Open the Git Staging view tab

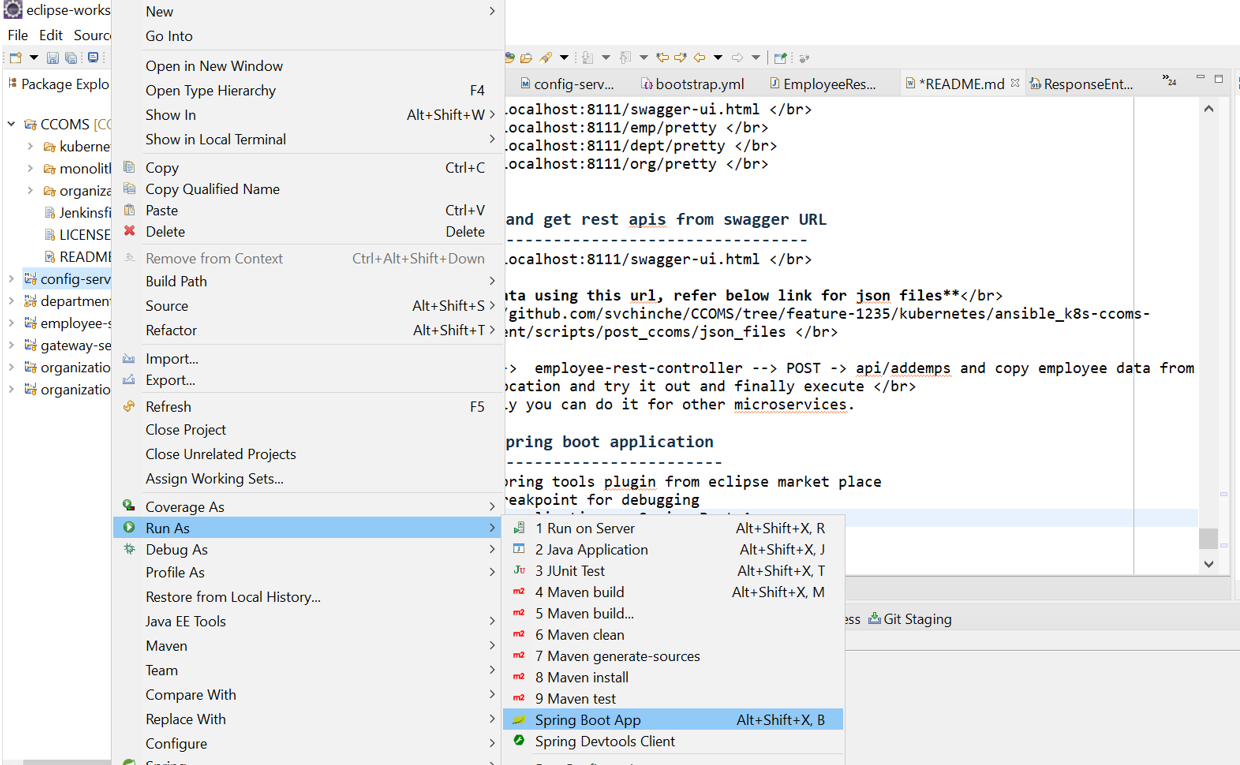[x=910, y=619]
